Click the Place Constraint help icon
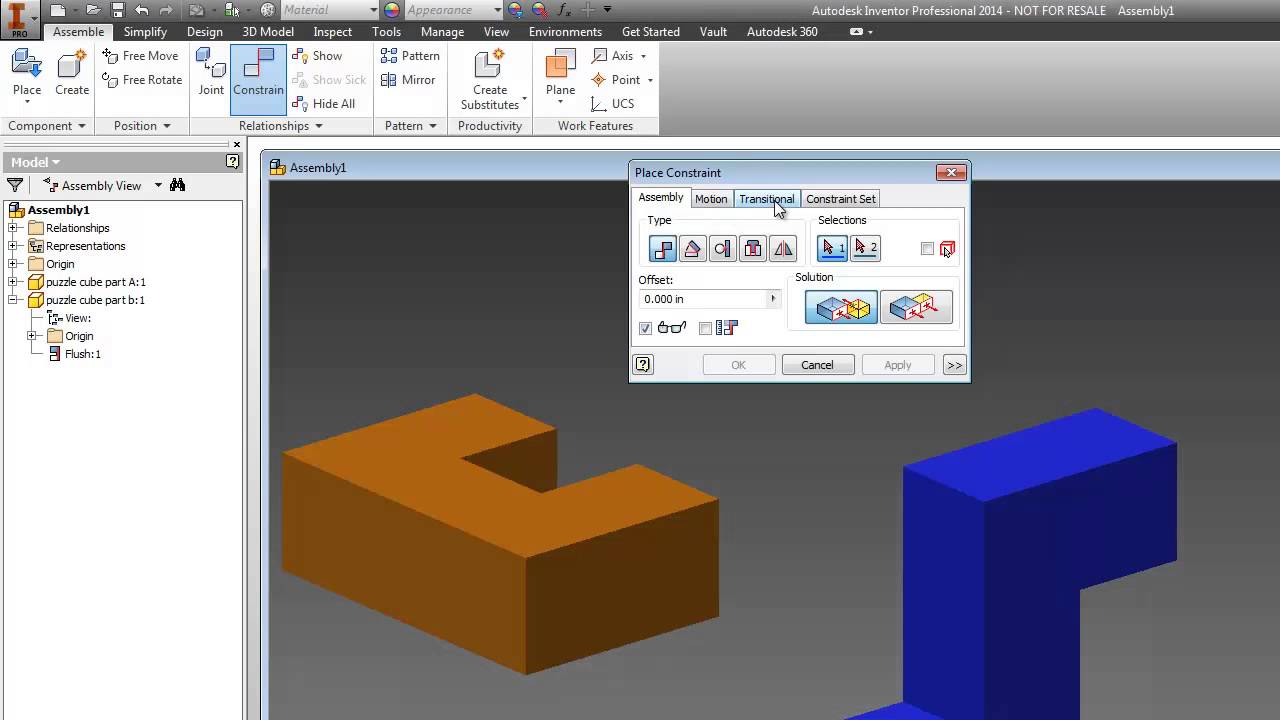Image resolution: width=1280 pixels, height=720 pixels. point(643,365)
